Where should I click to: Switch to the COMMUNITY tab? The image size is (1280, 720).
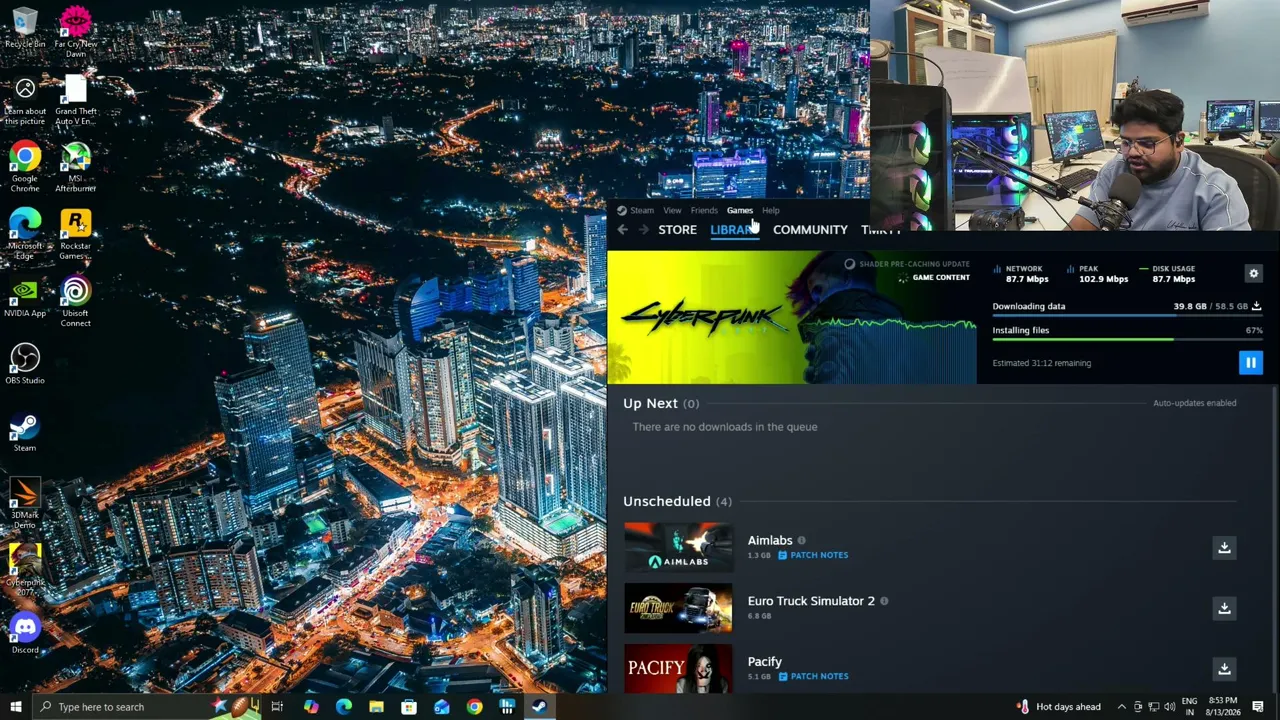(x=810, y=230)
